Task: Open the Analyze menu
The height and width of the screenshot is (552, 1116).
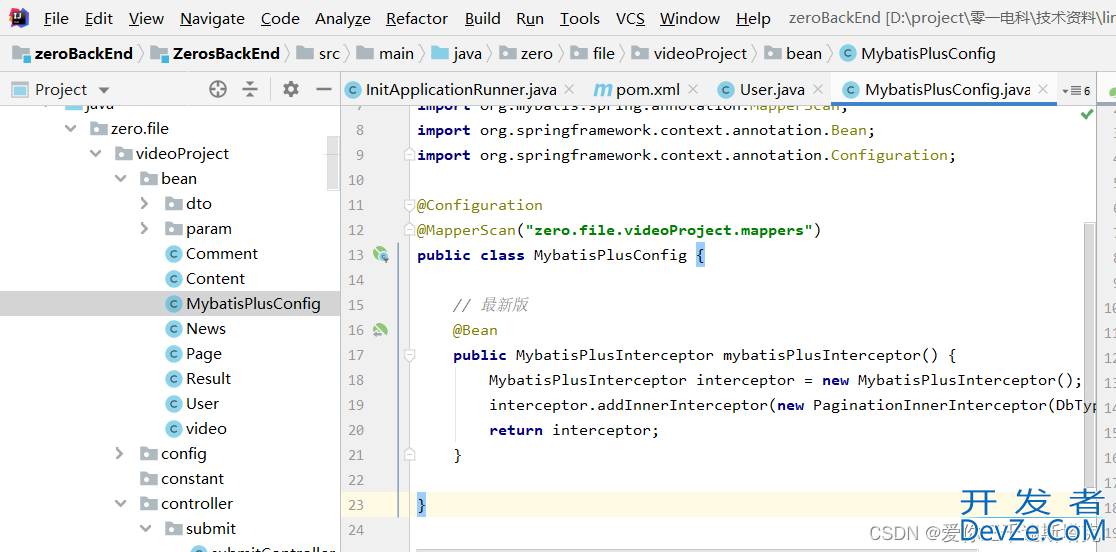Action: (x=342, y=18)
